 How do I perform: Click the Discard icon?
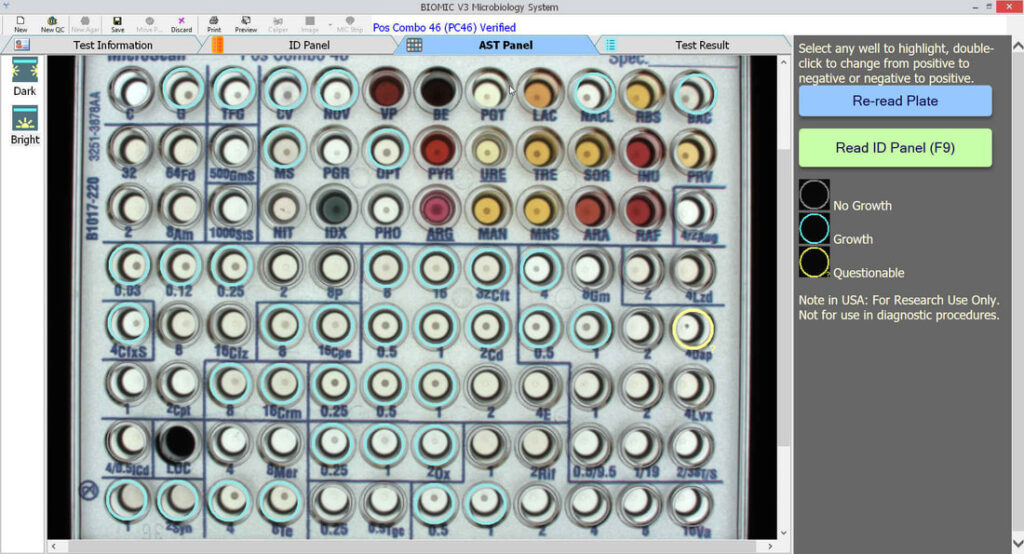tap(182, 25)
